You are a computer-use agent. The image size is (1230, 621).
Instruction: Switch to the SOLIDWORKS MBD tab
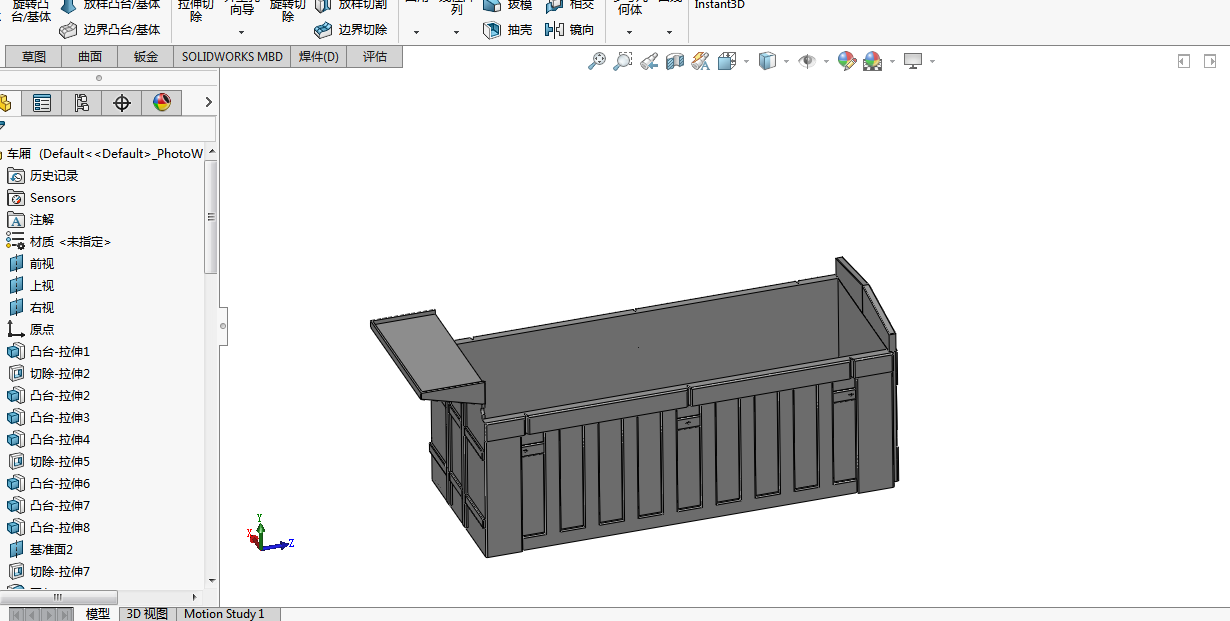pyautogui.click(x=232, y=56)
